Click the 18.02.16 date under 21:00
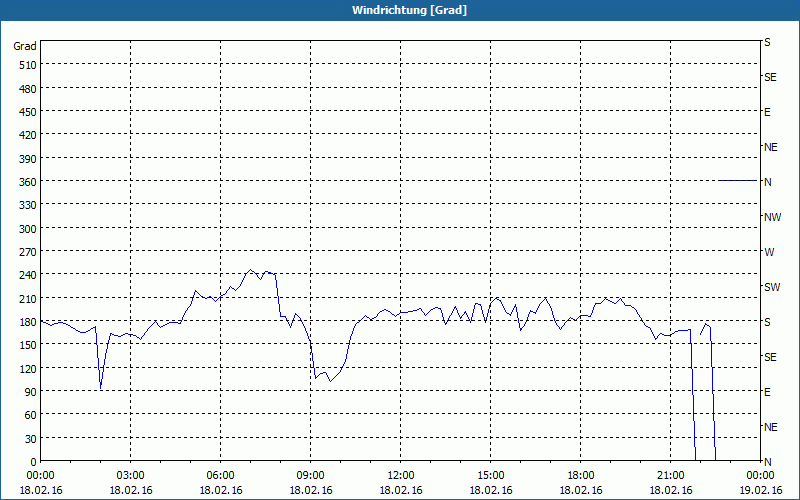 tap(670, 490)
